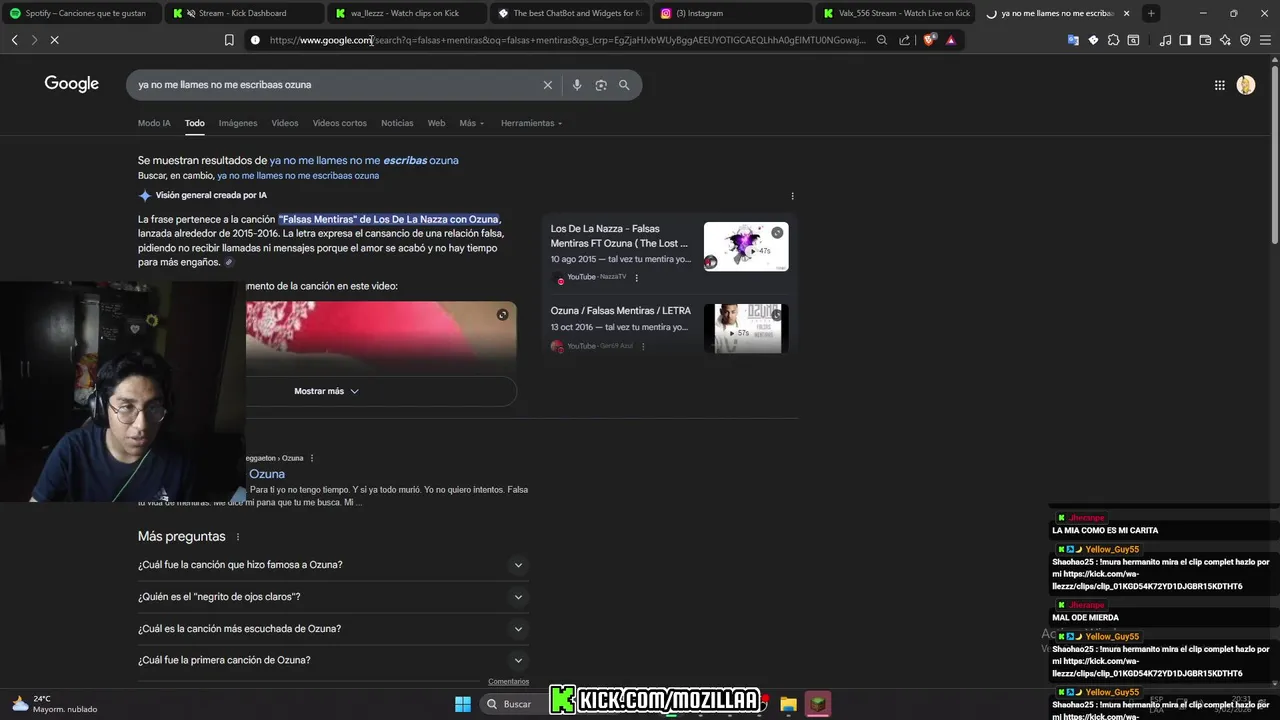Click the Google search input field

click(335, 85)
